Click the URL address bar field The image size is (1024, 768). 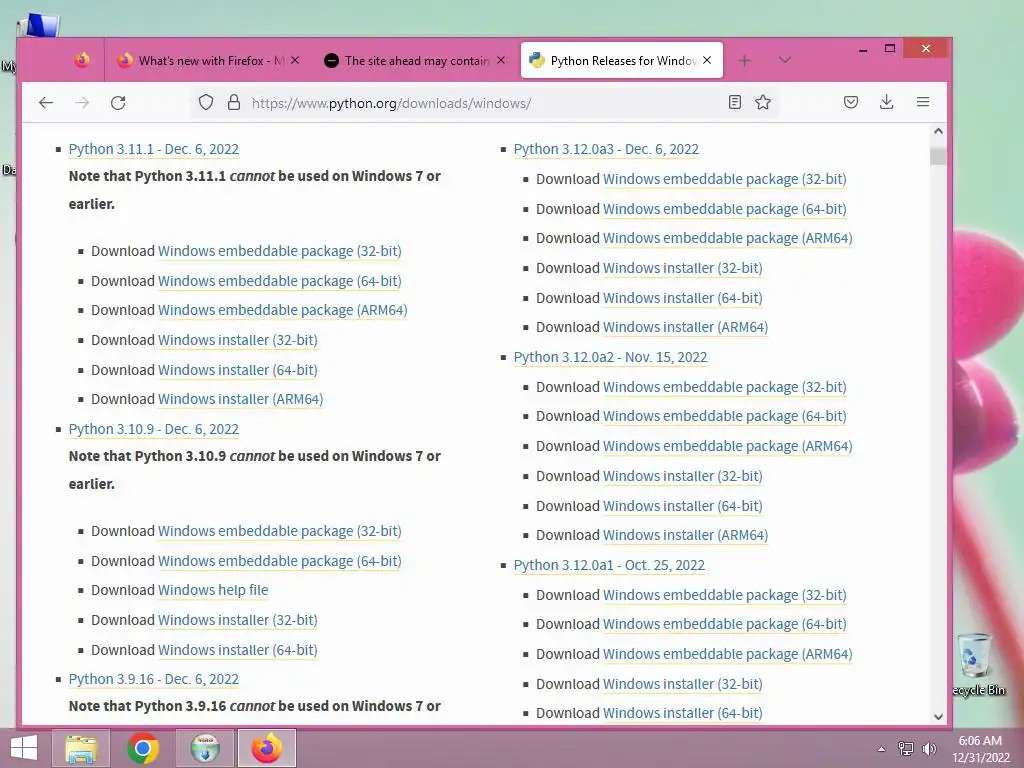pos(485,103)
